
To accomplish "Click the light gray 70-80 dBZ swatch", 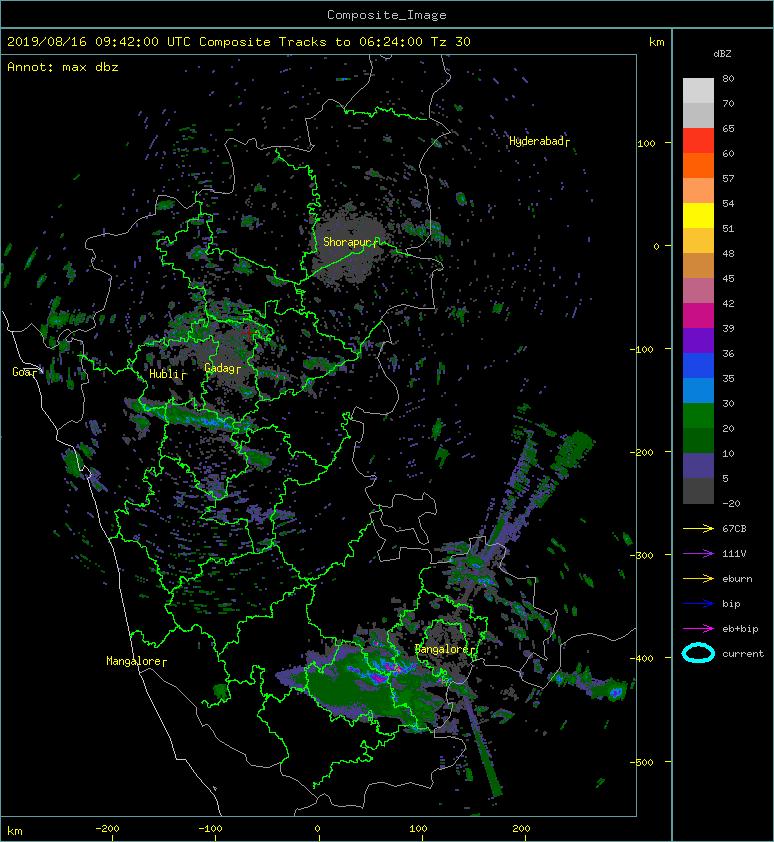I will tap(698, 91).
